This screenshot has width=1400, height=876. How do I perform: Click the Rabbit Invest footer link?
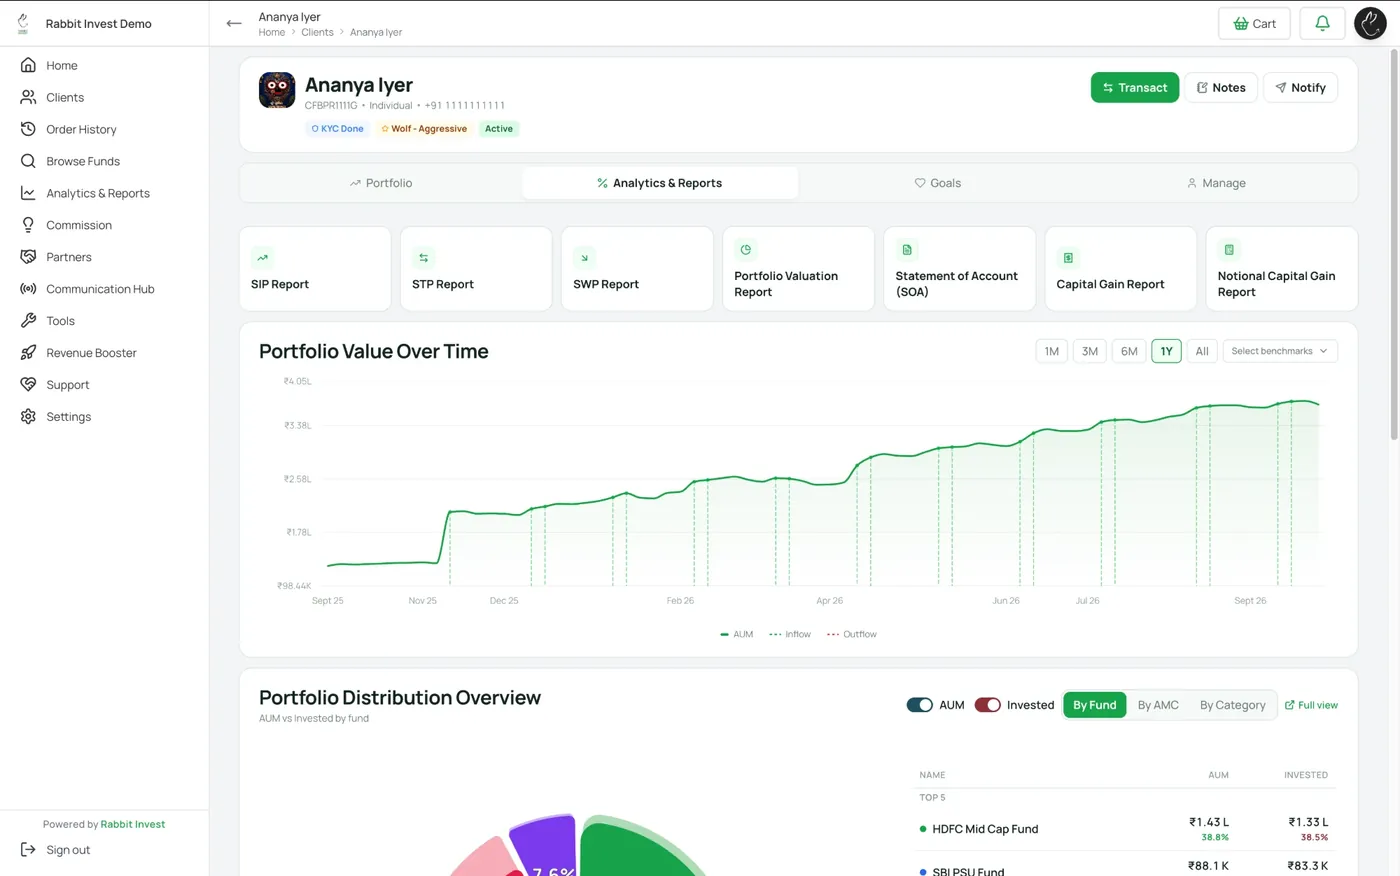[133, 824]
